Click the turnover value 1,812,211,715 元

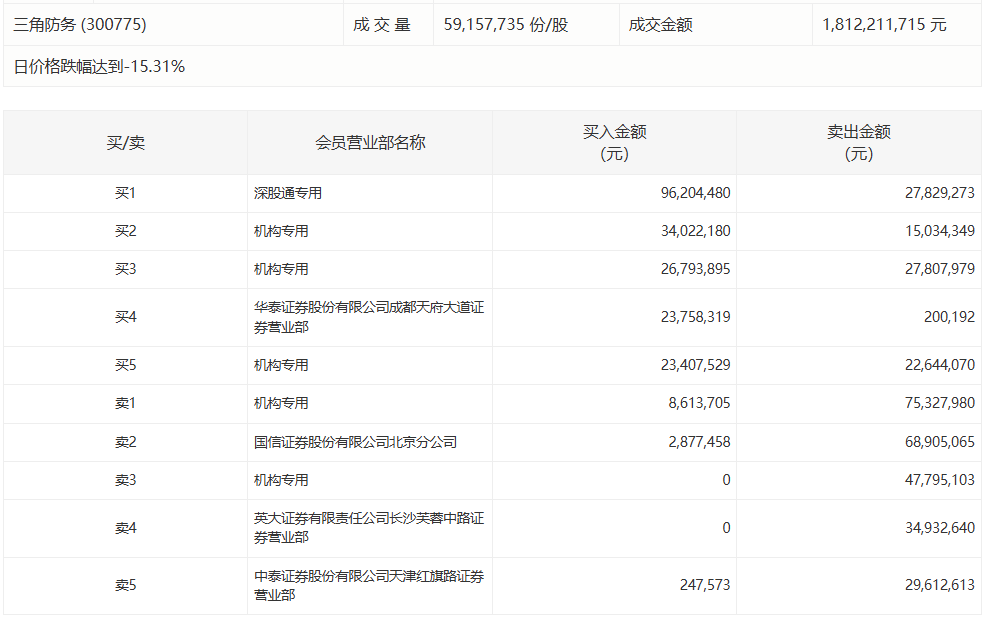(x=884, y=25)
